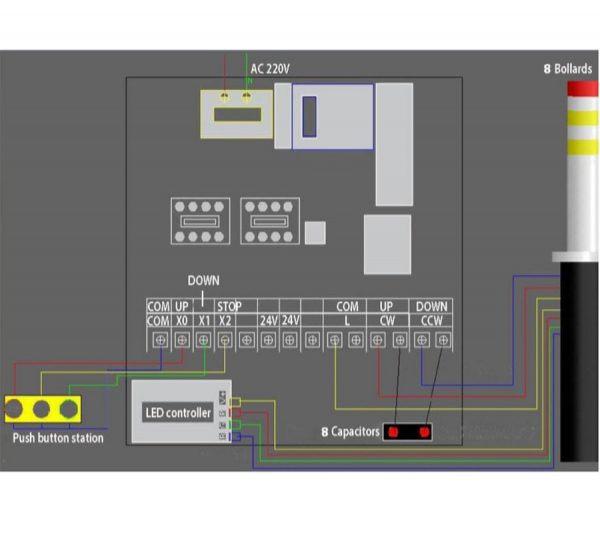Click the left relay block with eight pins
Viewport: 600px width, 533px height.
(201, 221)
